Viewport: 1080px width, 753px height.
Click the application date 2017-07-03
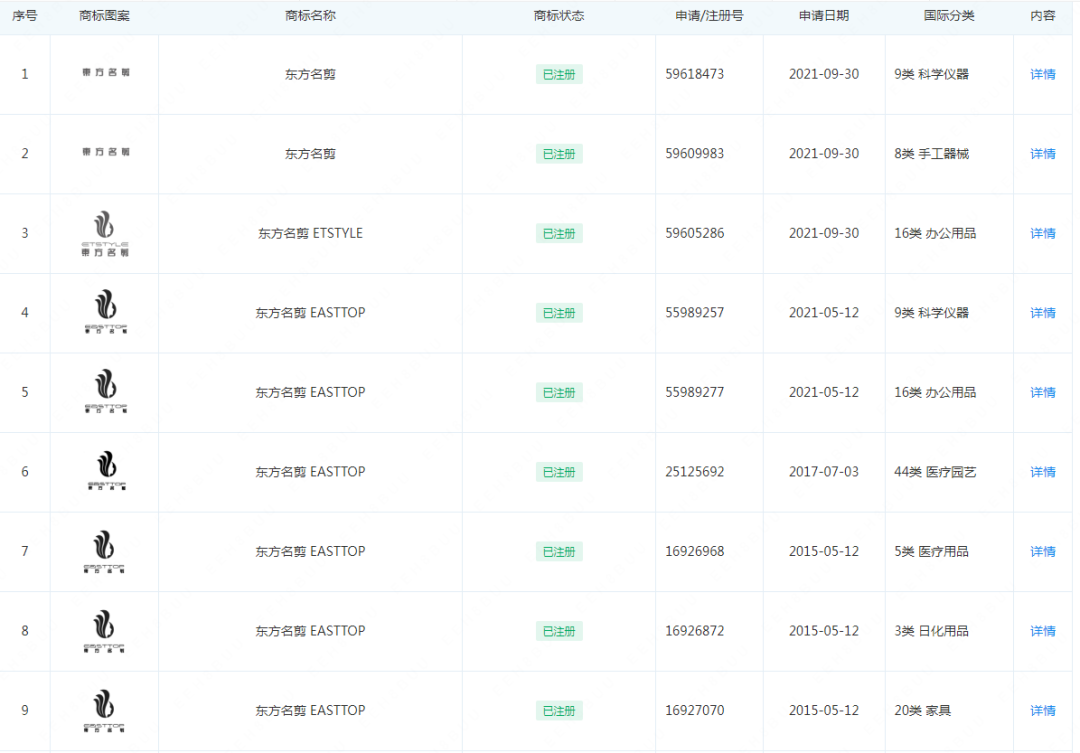pos(824,472)
